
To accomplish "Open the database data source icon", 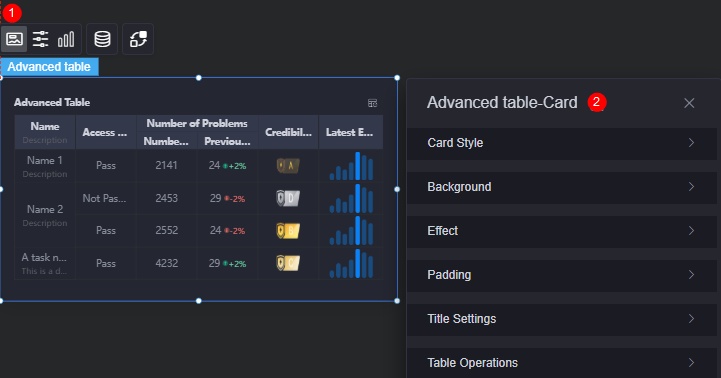I will pos(102,39).
